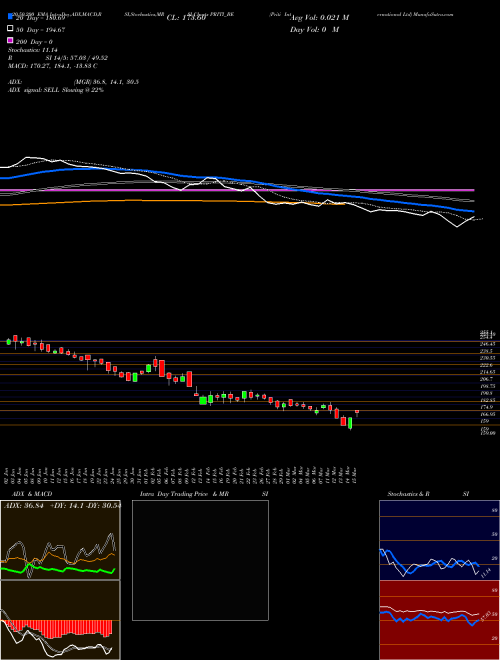Open the blue Stochastics chart panel
Screen dimensions: 500x660
[x=439, y=540]
